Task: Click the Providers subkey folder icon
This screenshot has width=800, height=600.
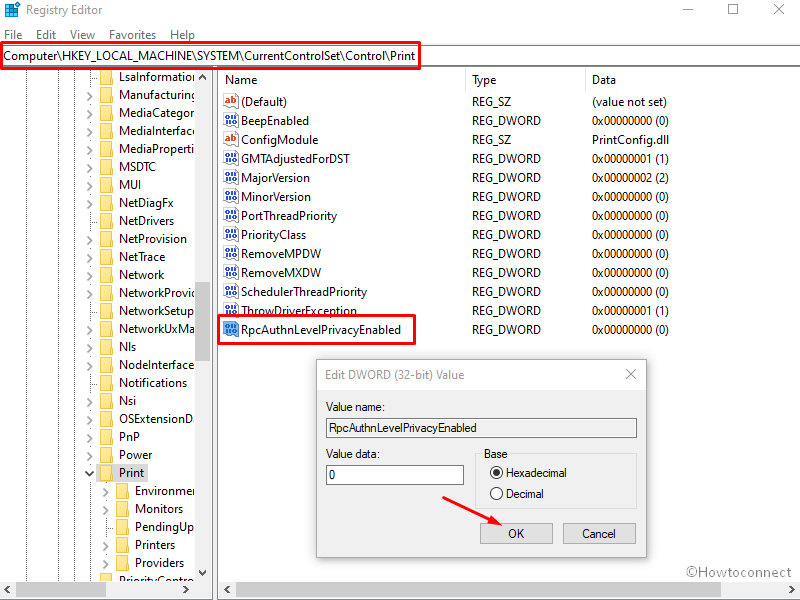Action: point(122,562)
